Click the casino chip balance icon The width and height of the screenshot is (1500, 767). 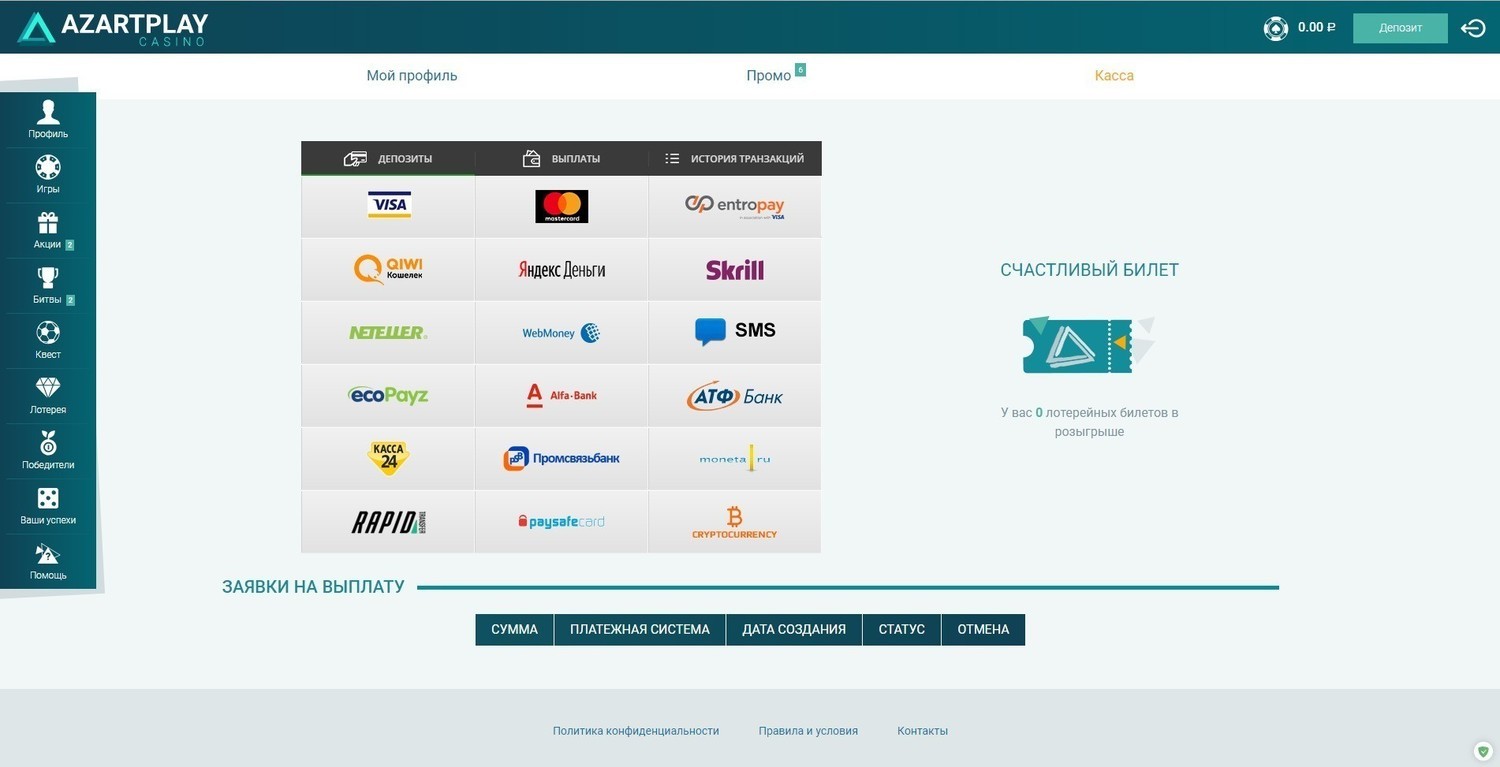click(1276, 28)
